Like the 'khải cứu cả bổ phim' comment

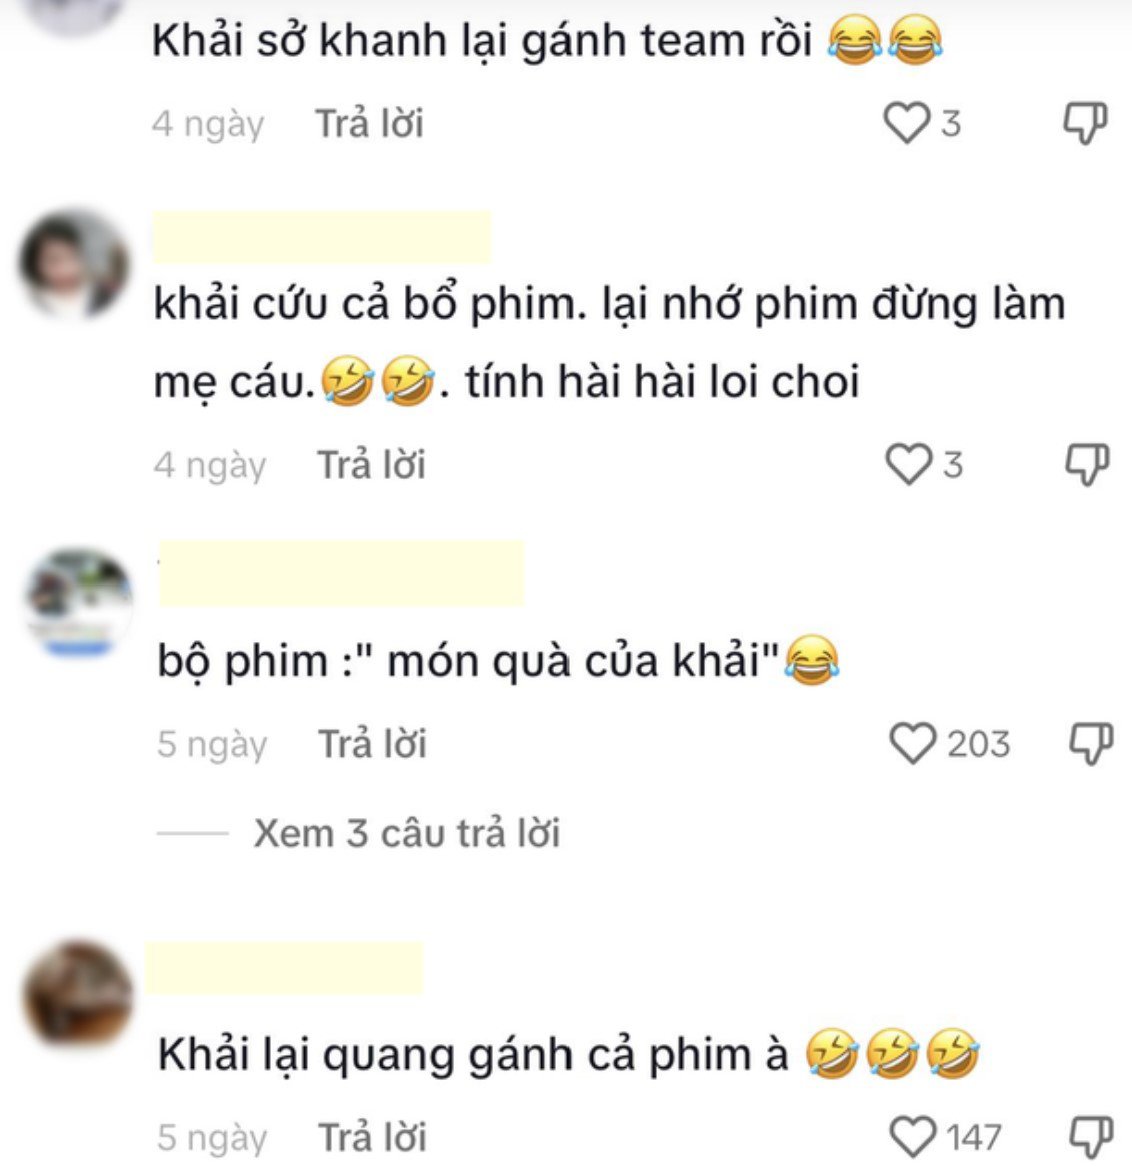(908, 464)
